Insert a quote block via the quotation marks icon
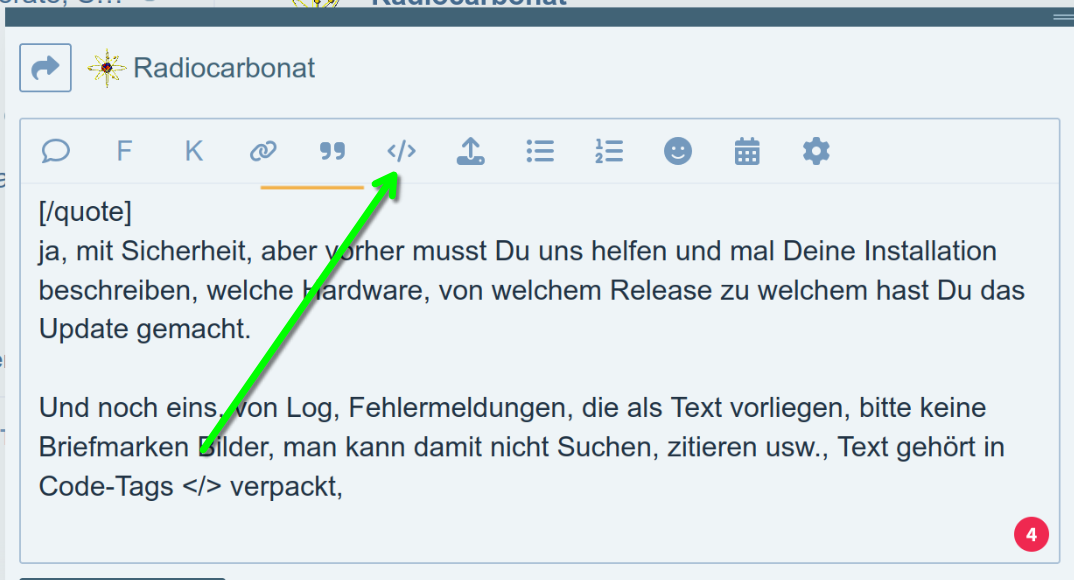1074x580 pixels. pyautogui.click(x=332, y=151)
